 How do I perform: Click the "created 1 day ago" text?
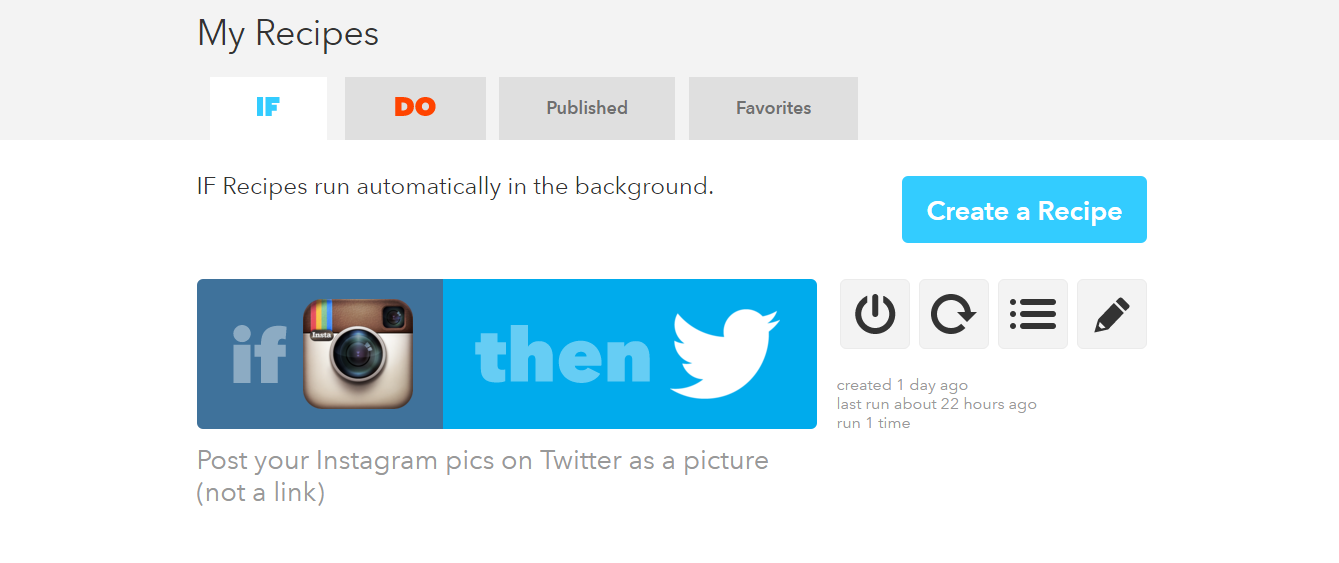point(902,385)
